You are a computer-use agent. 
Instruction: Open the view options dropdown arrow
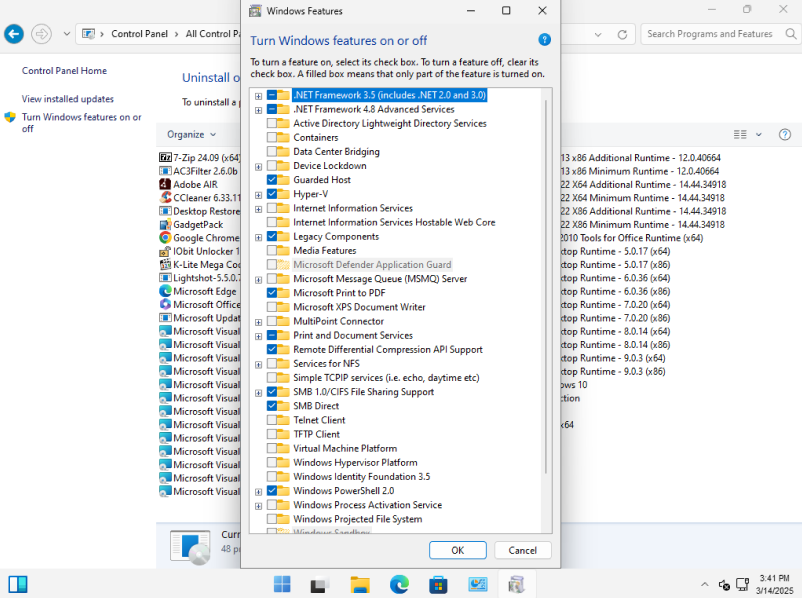759,135
